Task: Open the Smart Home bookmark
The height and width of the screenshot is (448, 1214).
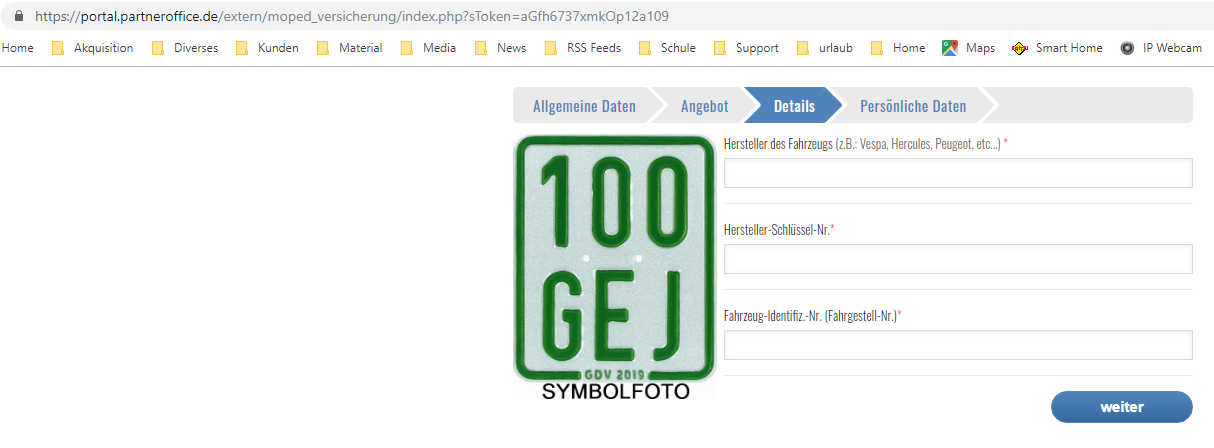Action: point(1058,48)
